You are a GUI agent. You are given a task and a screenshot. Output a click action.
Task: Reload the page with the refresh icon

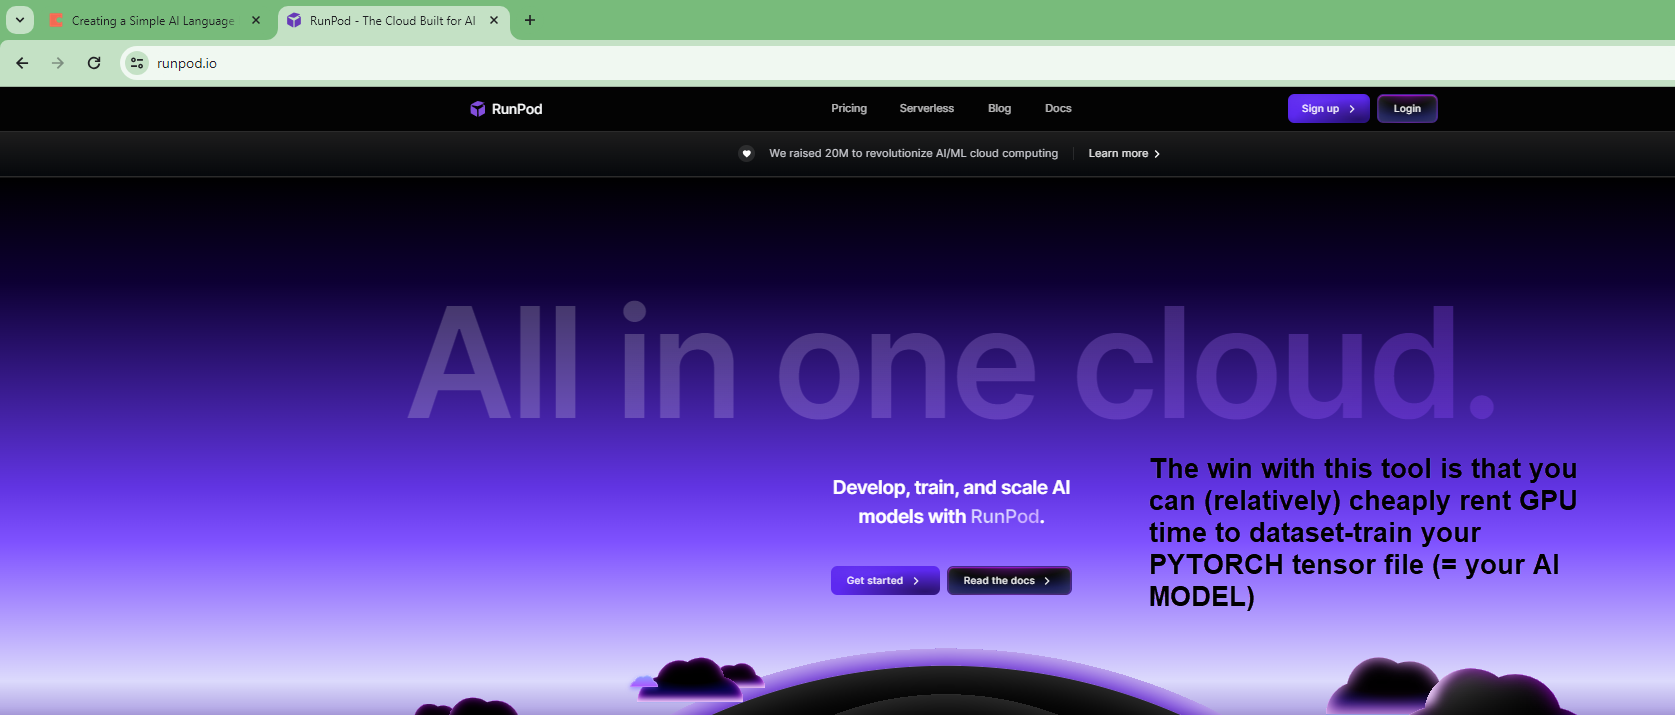pos(94,63)
